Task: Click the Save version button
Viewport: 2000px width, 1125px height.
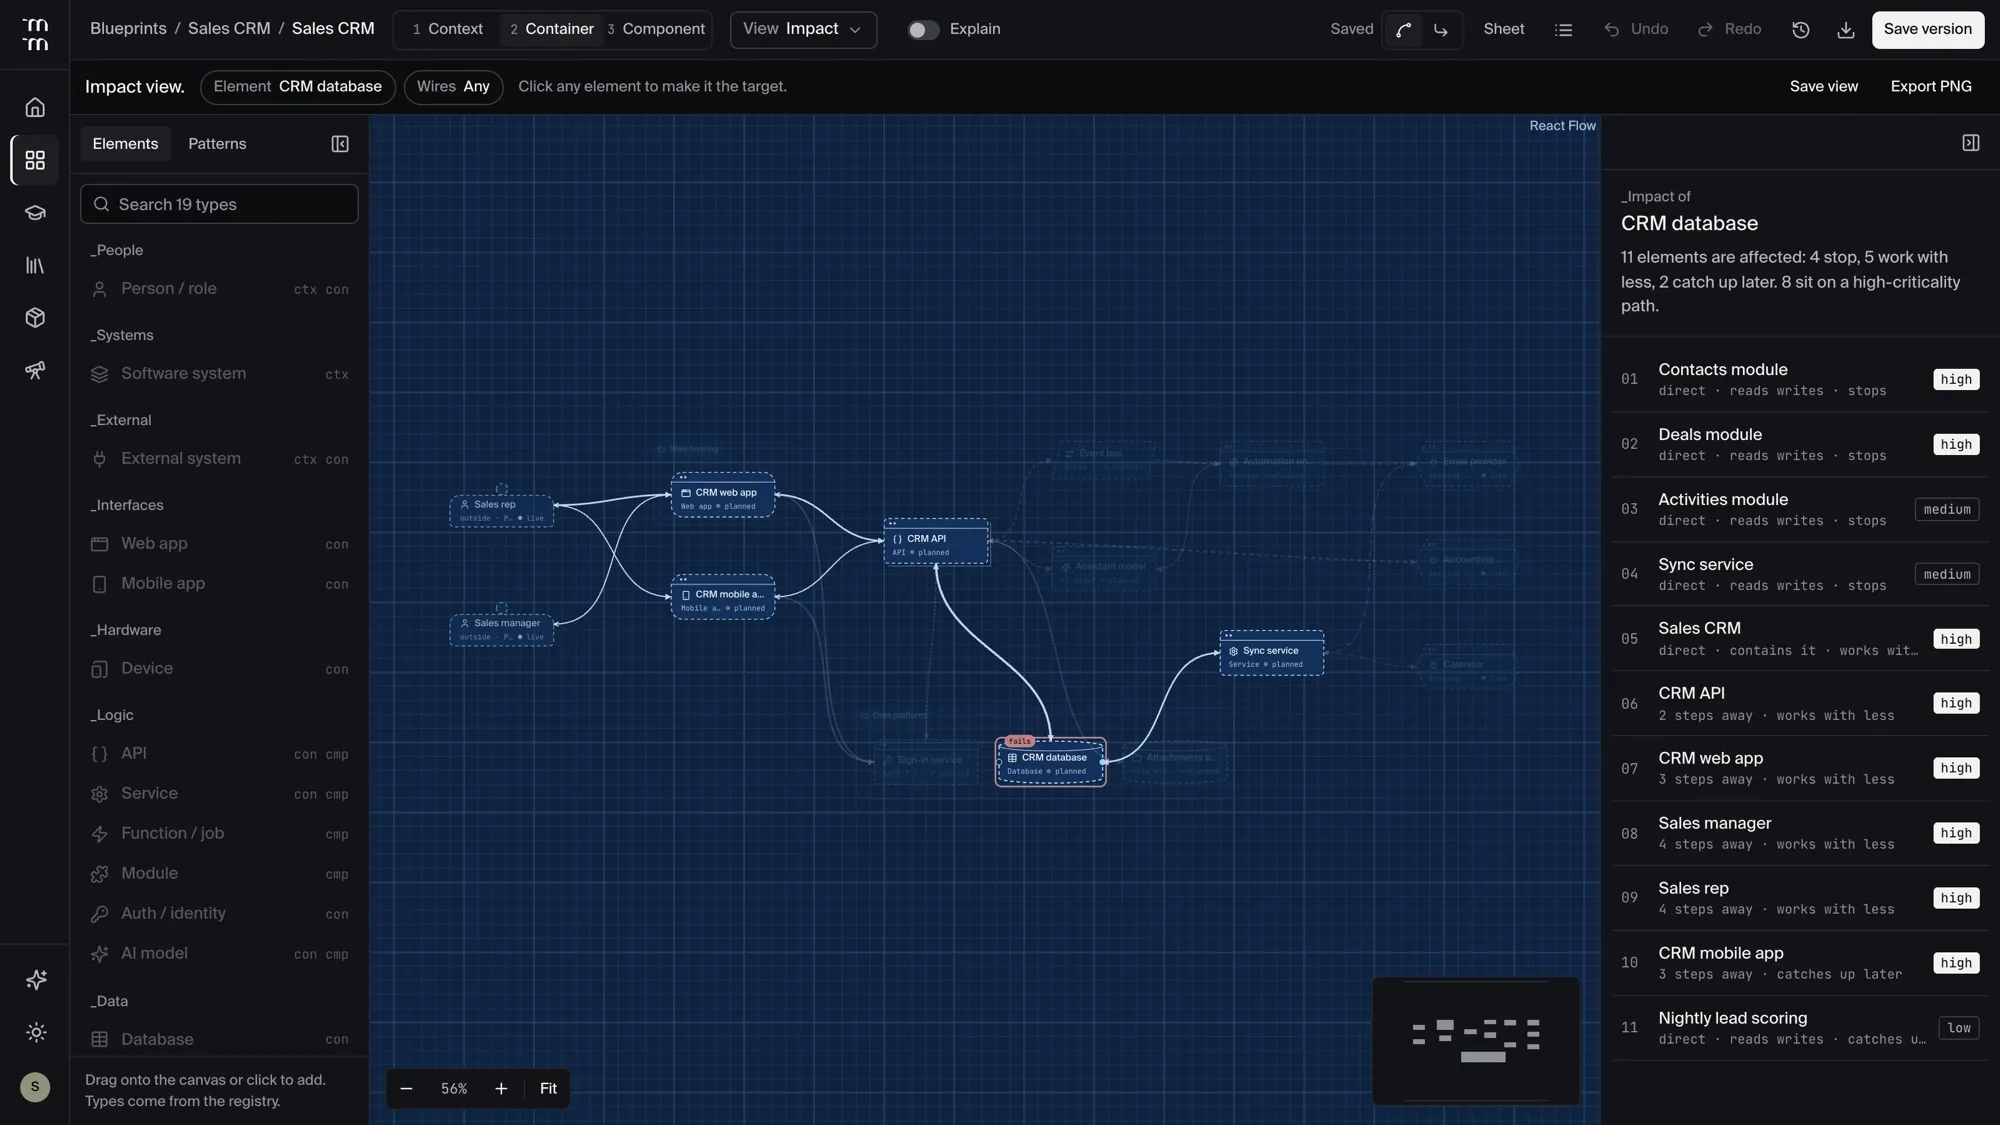Action: tap(1927, 30)
